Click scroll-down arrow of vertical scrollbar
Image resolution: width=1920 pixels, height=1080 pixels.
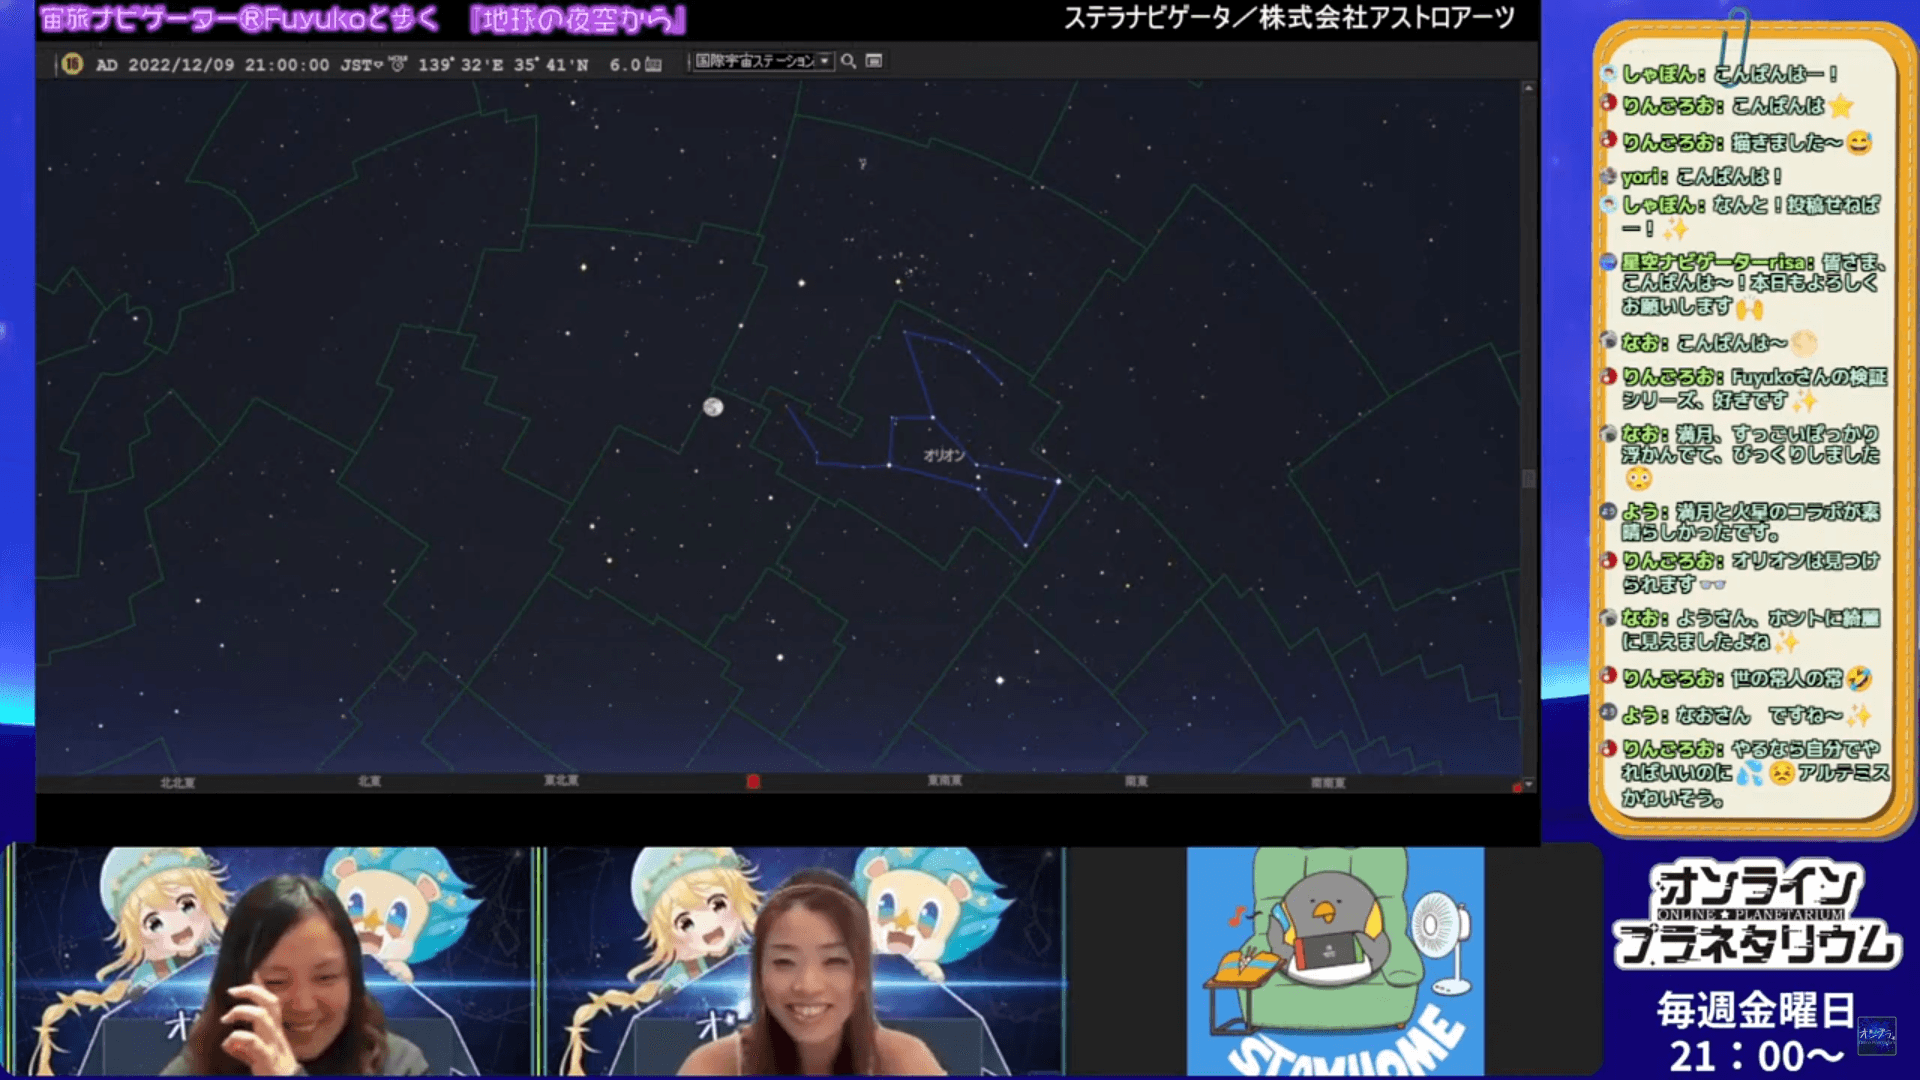[1528, 784]
